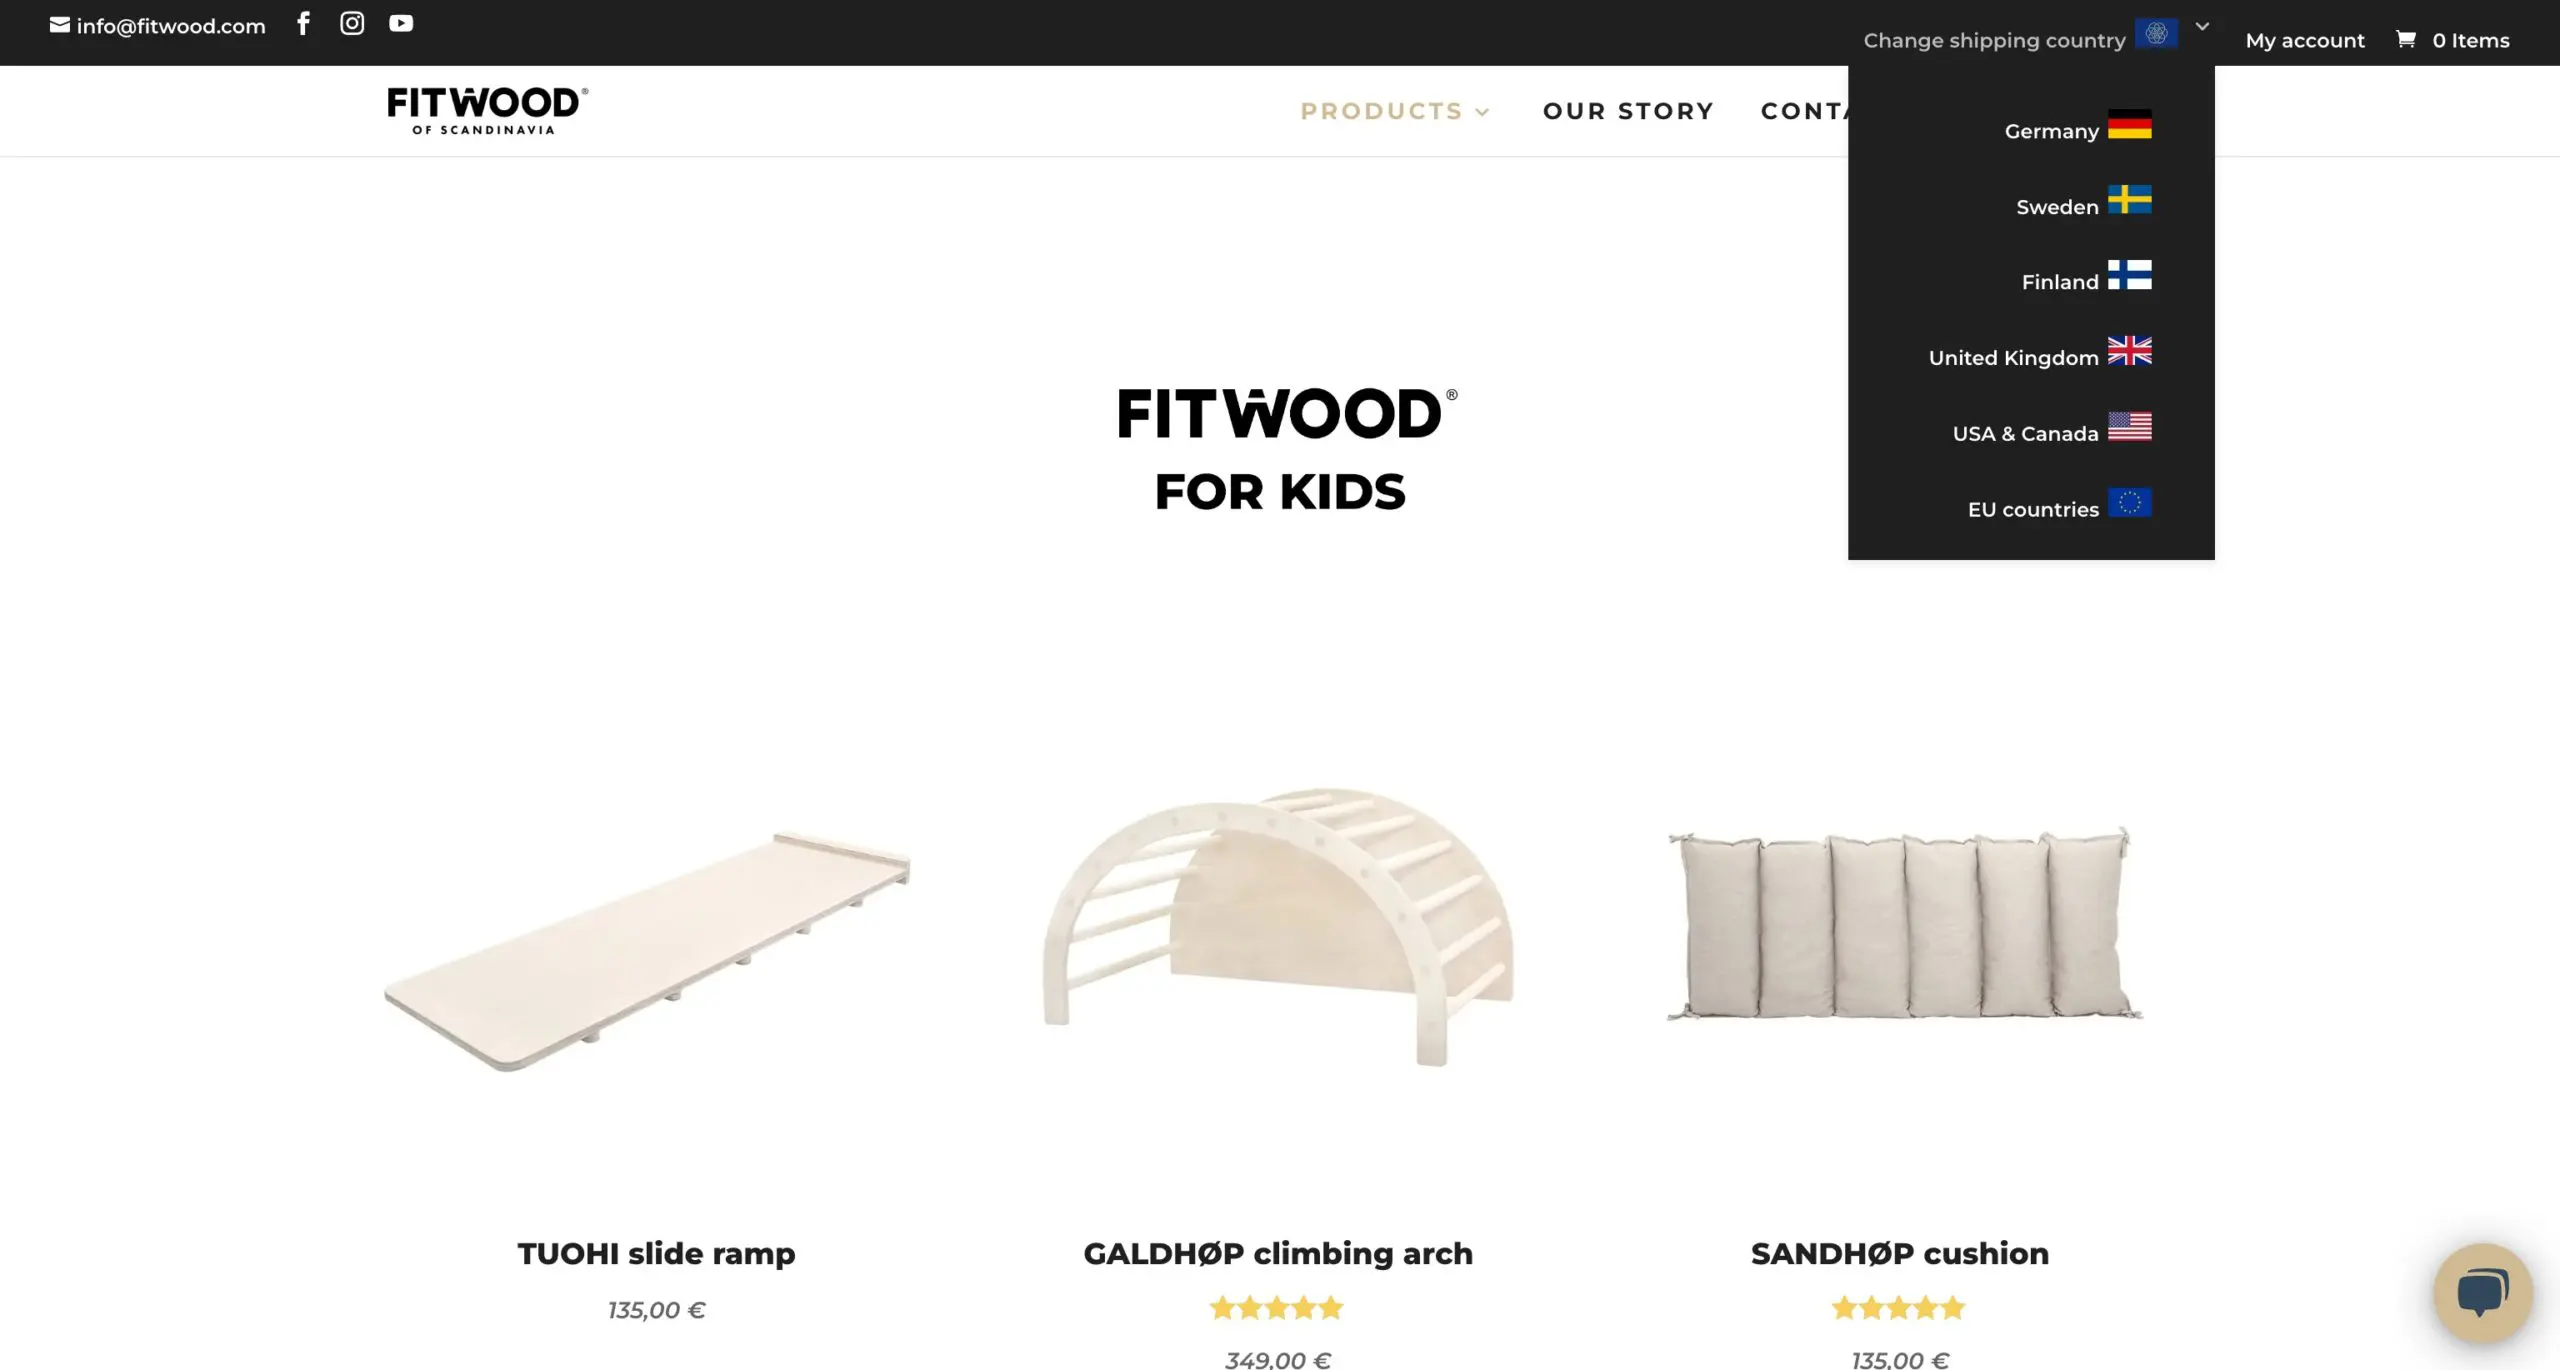Click the shopping cart icon
This screenshot has width=2560, height=1370.
2406,39
